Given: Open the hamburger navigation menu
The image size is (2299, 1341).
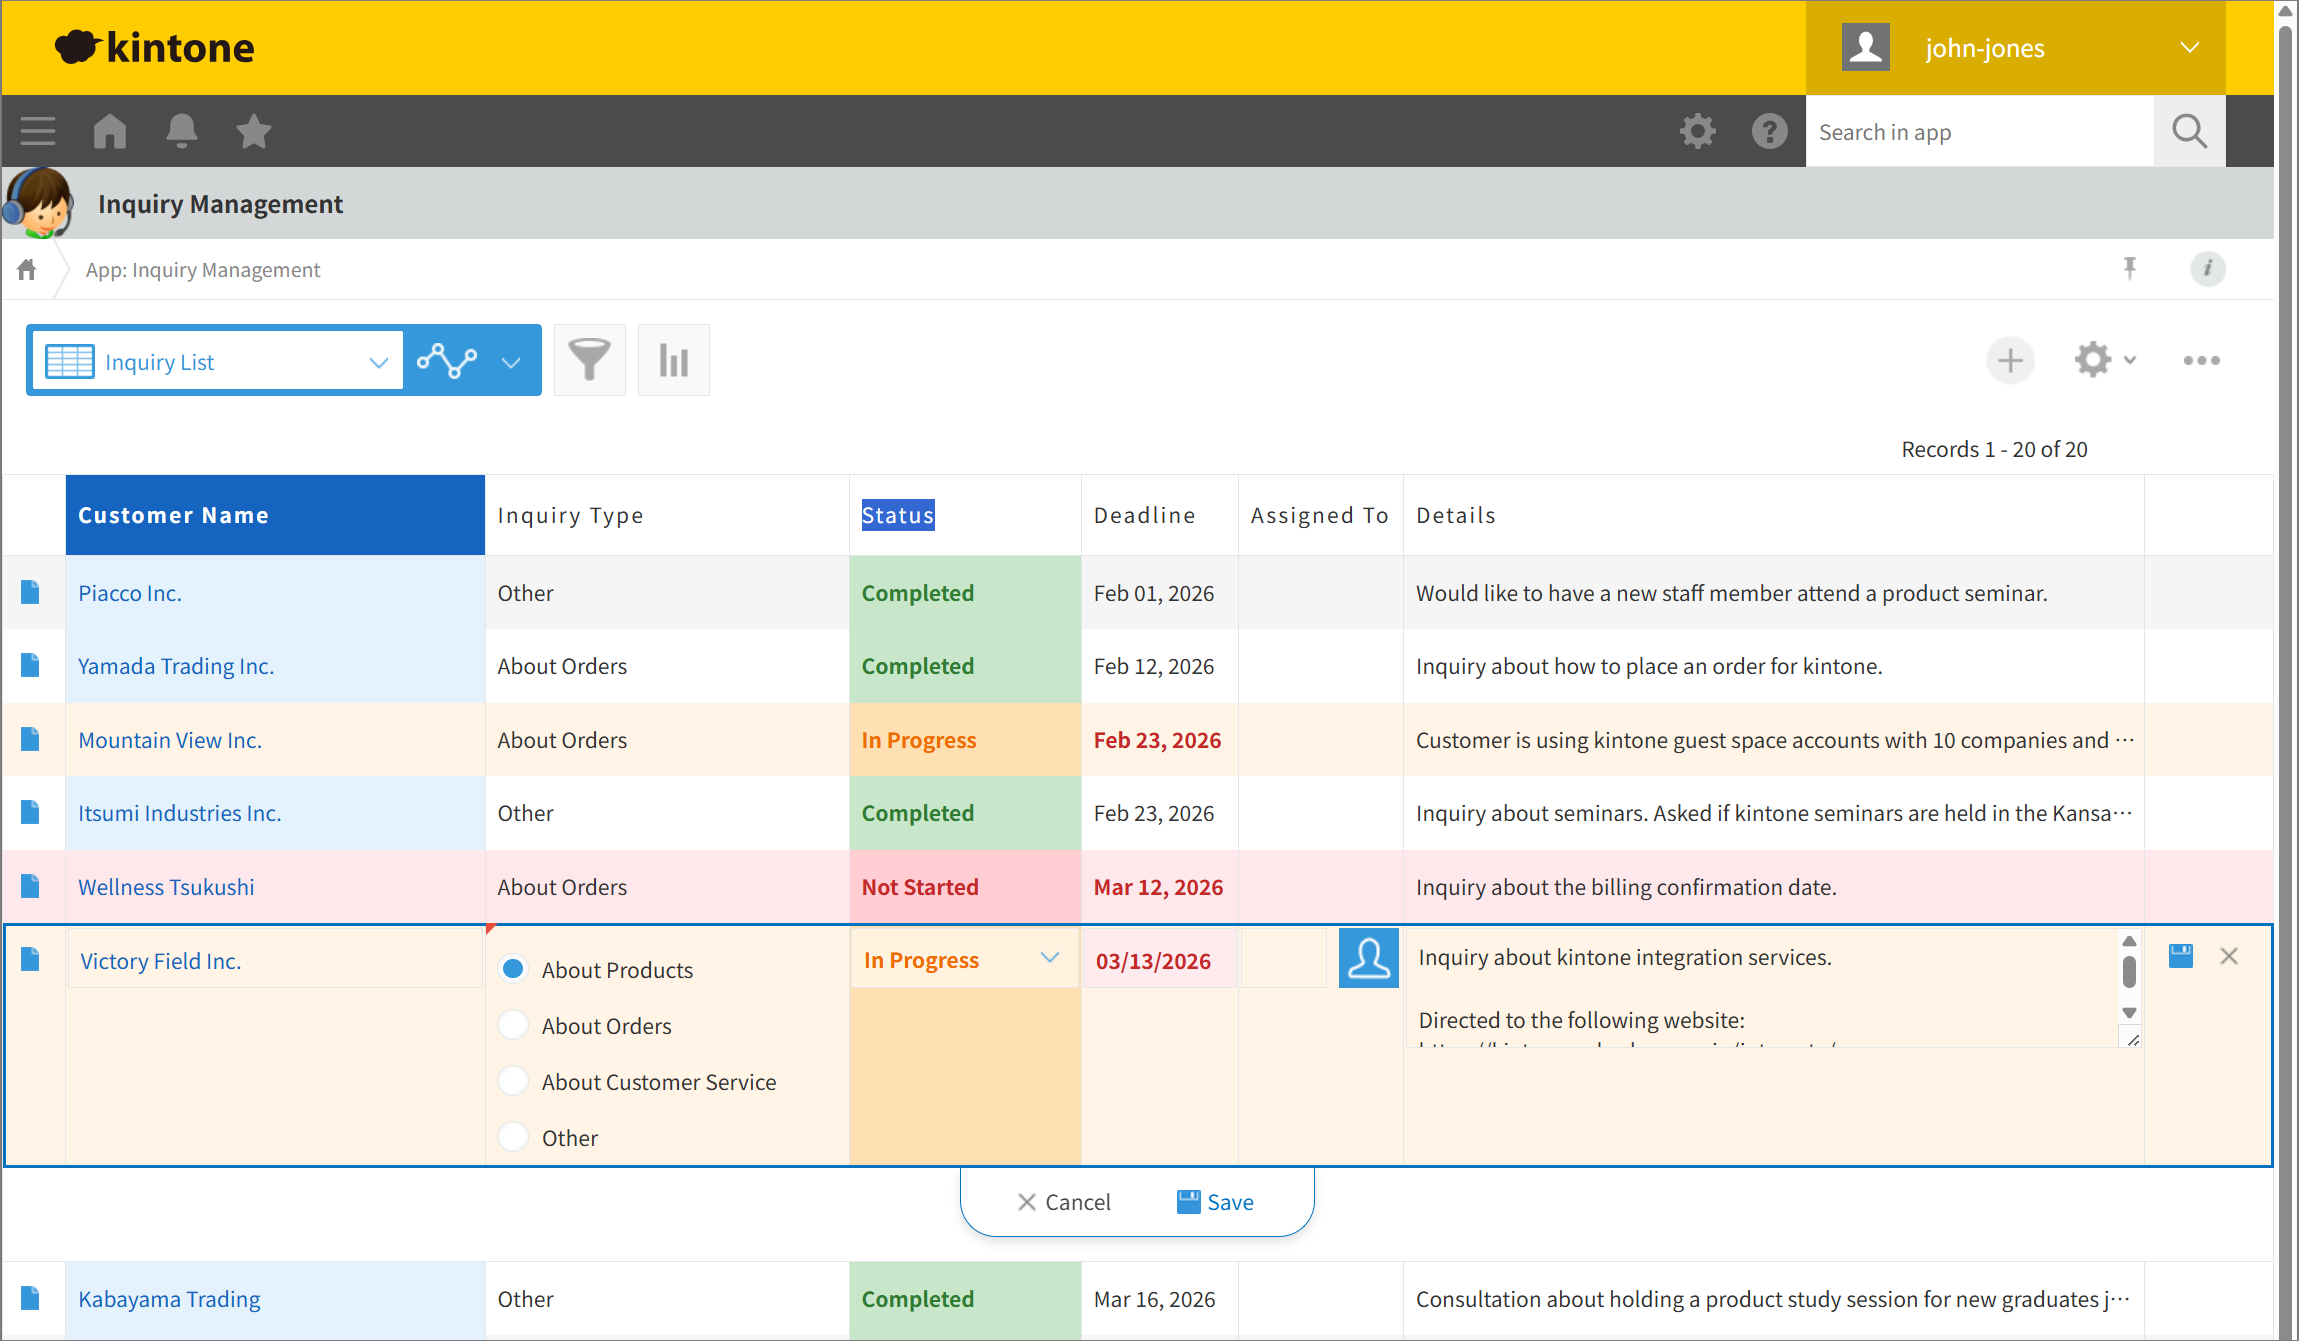Looking at the screenshot, I should [37, 131].
